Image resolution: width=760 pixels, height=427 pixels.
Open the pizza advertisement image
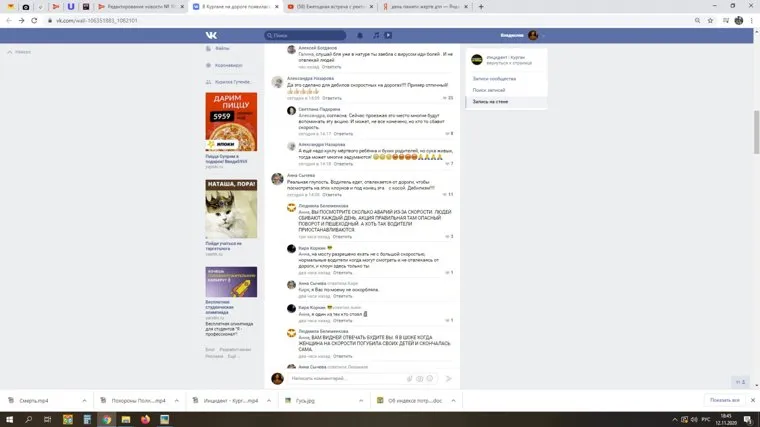click(231, 121)
